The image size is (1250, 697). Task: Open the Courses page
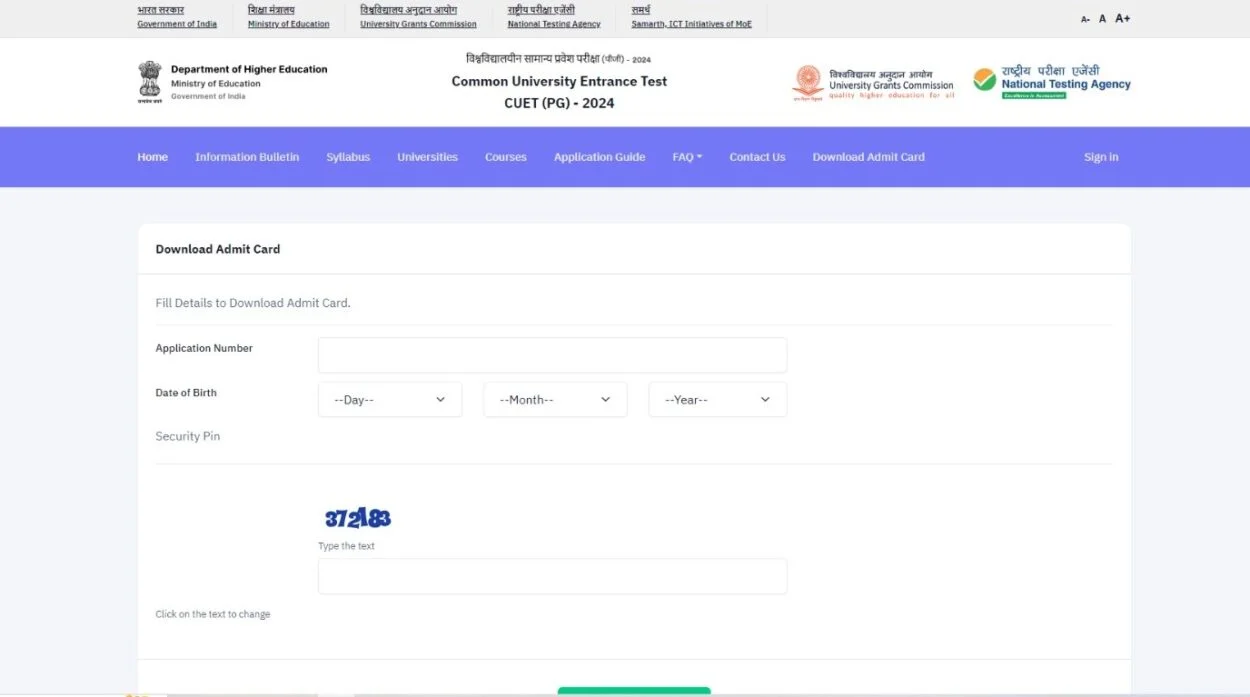tap(506, 157)
